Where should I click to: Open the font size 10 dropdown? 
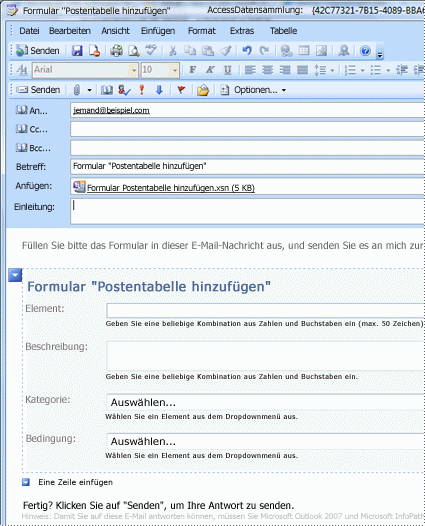coord(175,70)
